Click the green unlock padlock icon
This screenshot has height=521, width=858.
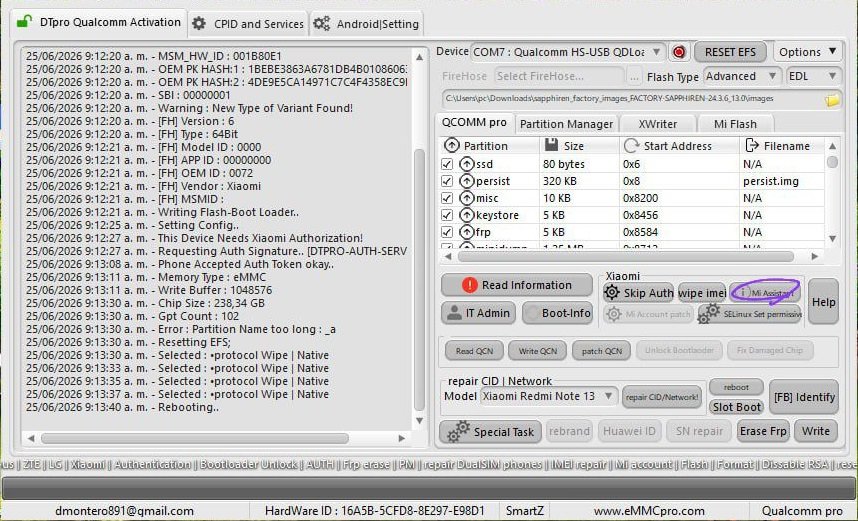point(24,22)
